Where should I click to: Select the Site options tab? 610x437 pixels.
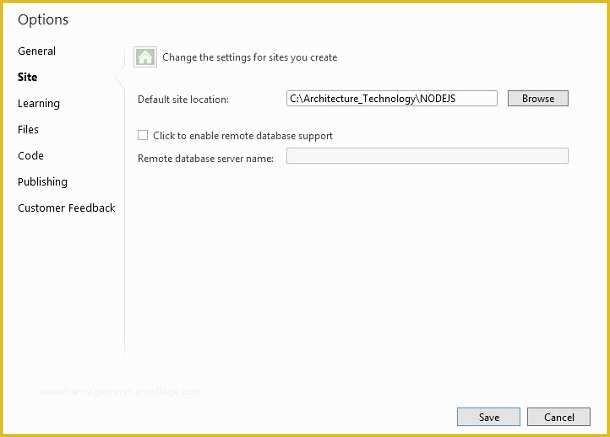[27, 77]
